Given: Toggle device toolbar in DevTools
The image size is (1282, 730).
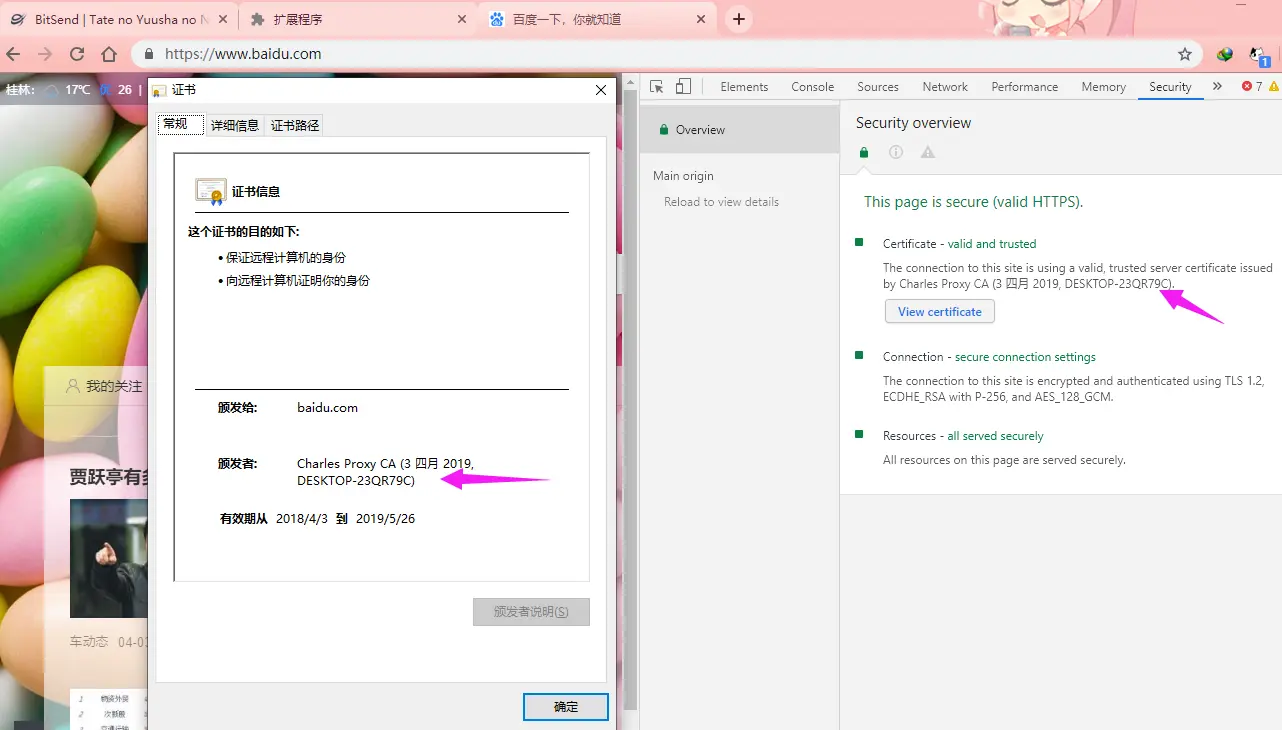Looking at the screenshot, I should click(683, 87).
